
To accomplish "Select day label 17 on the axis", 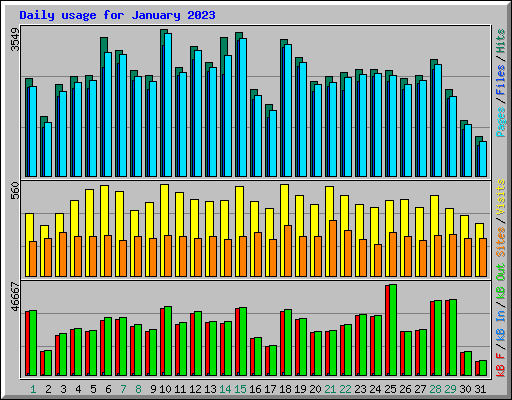I will [270, 389].
